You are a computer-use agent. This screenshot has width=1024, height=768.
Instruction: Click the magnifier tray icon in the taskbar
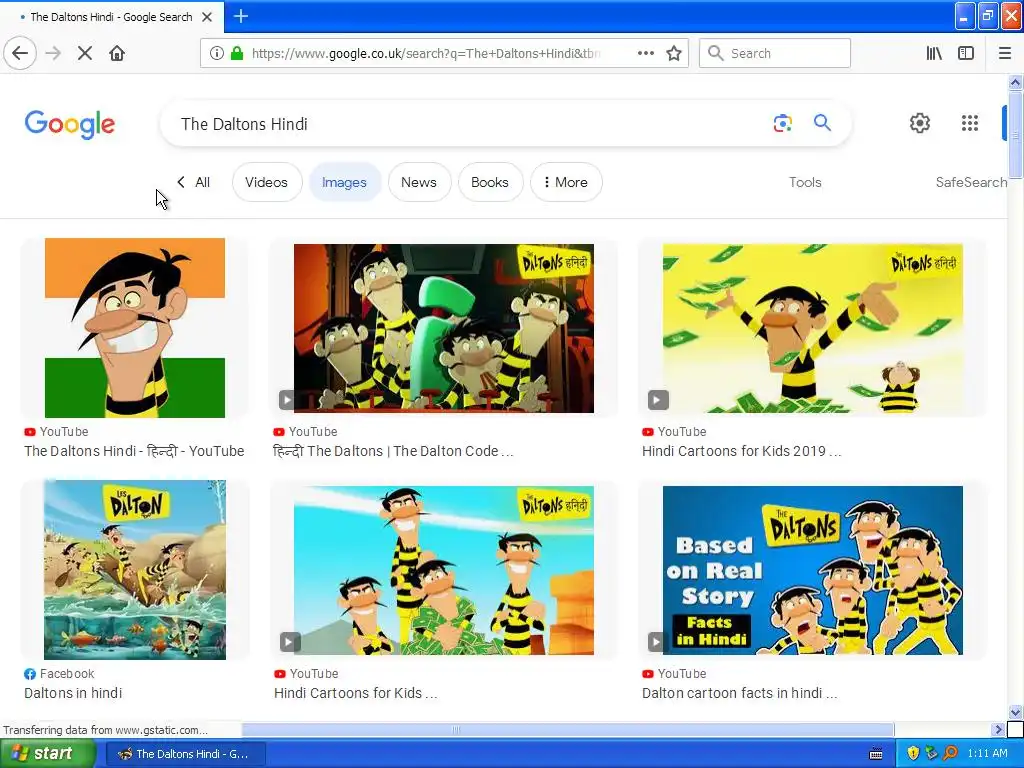pos(950,753)
